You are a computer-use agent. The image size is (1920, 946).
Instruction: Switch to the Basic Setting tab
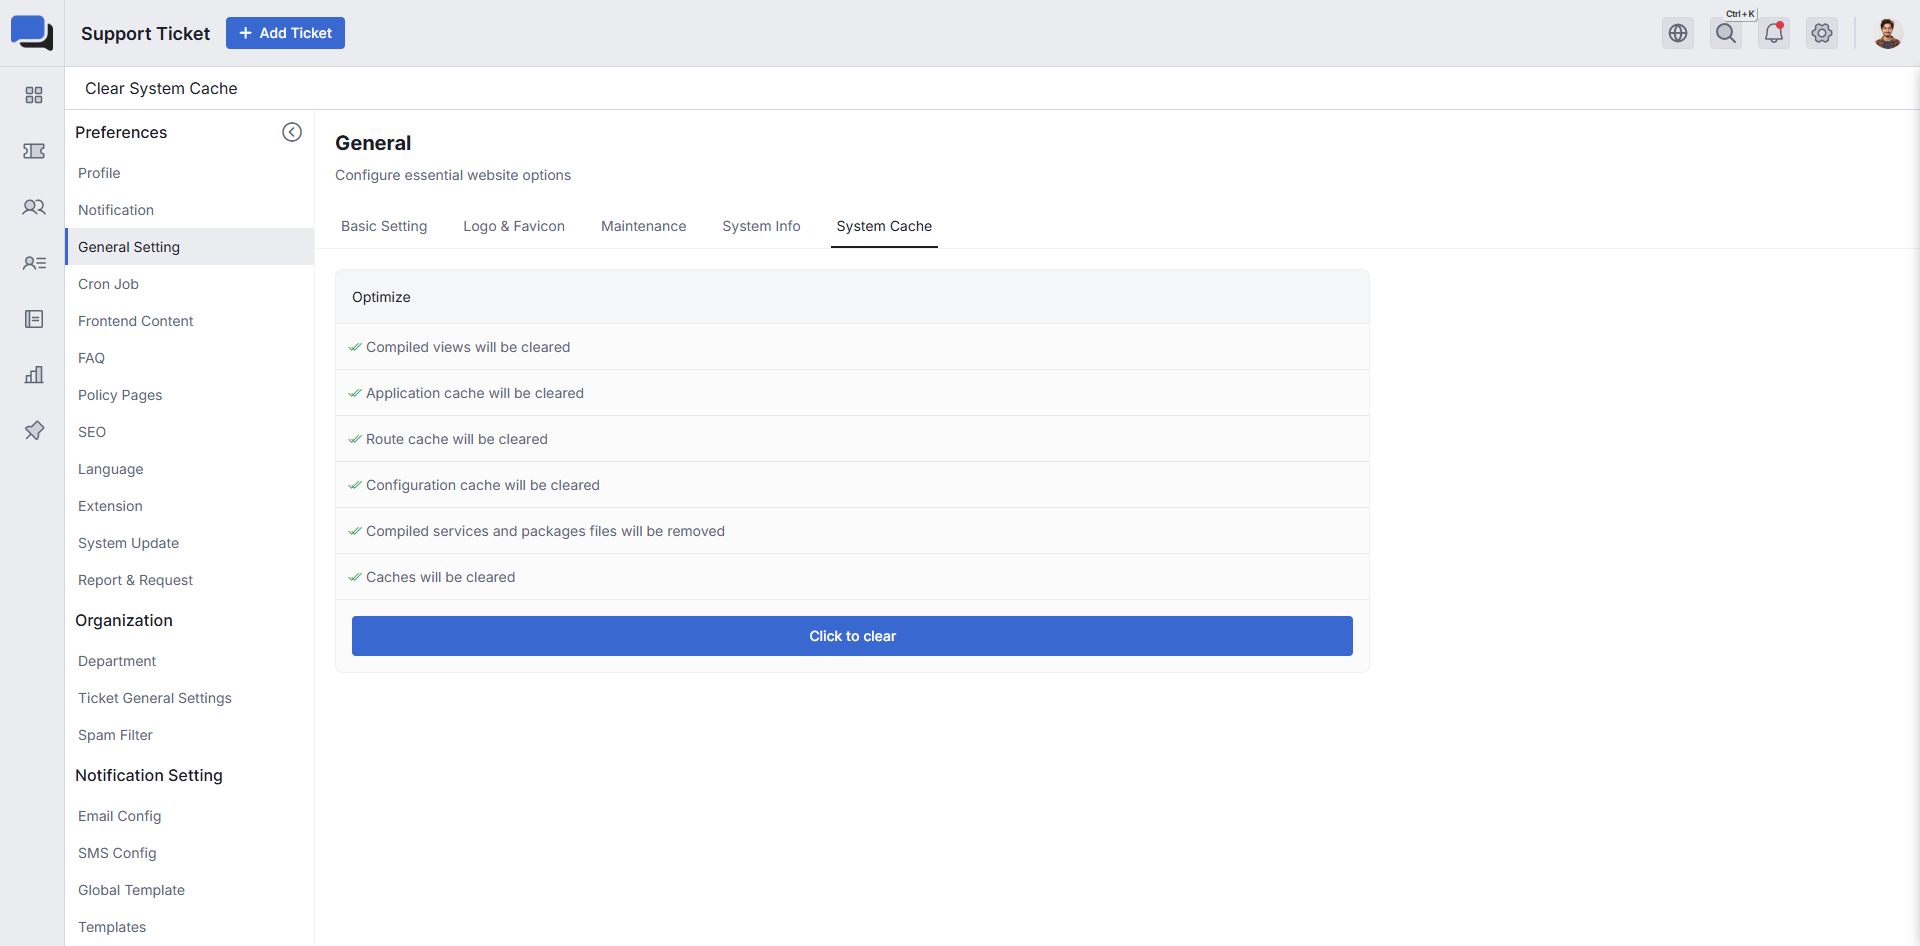pos(384,226)
